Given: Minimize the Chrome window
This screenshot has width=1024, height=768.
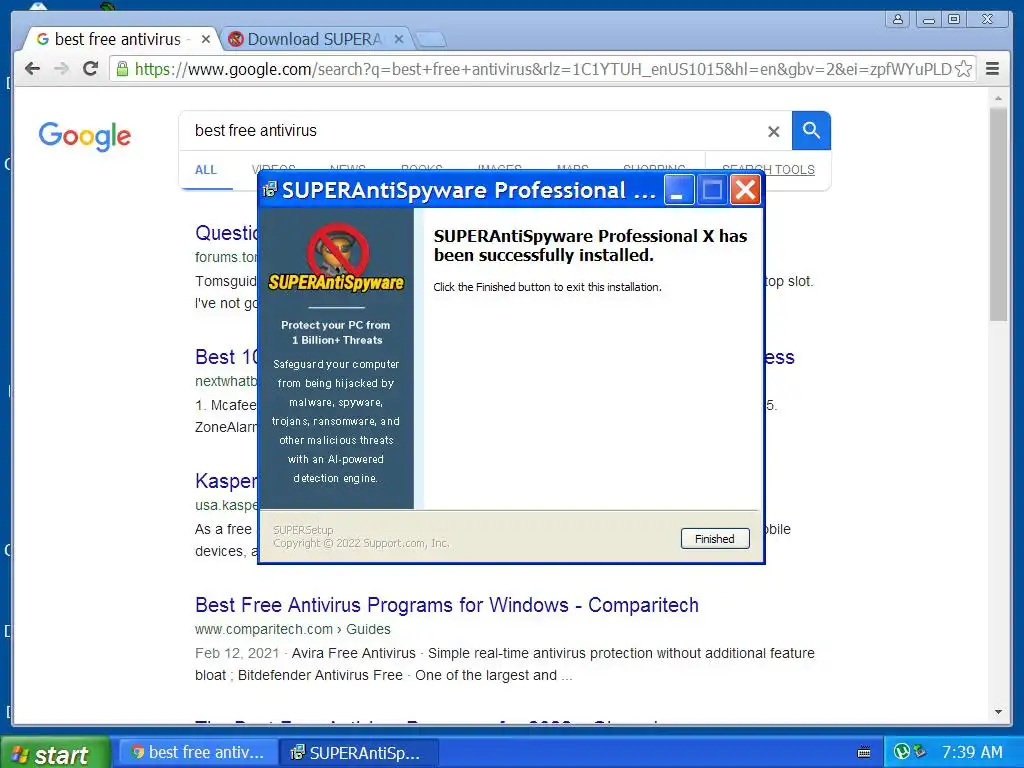Looking at the screenshot, I should point(928,19).
